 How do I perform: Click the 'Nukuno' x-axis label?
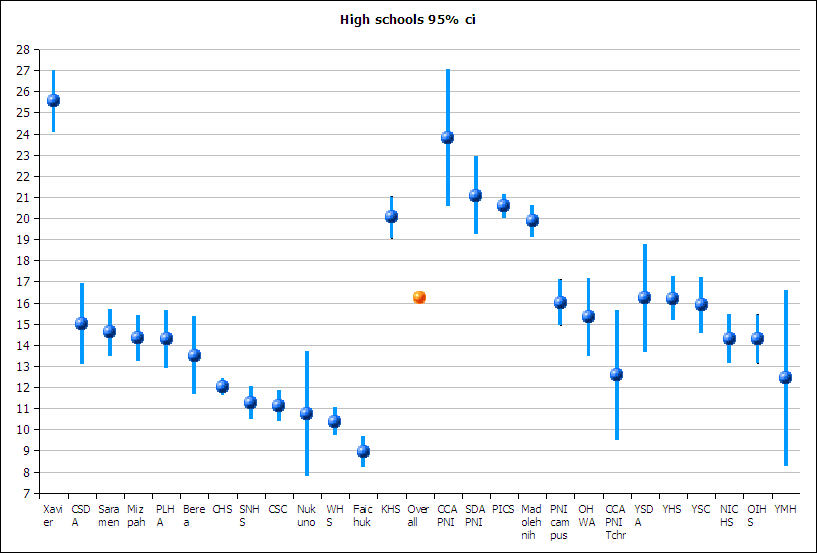click(x=306, y=515)
